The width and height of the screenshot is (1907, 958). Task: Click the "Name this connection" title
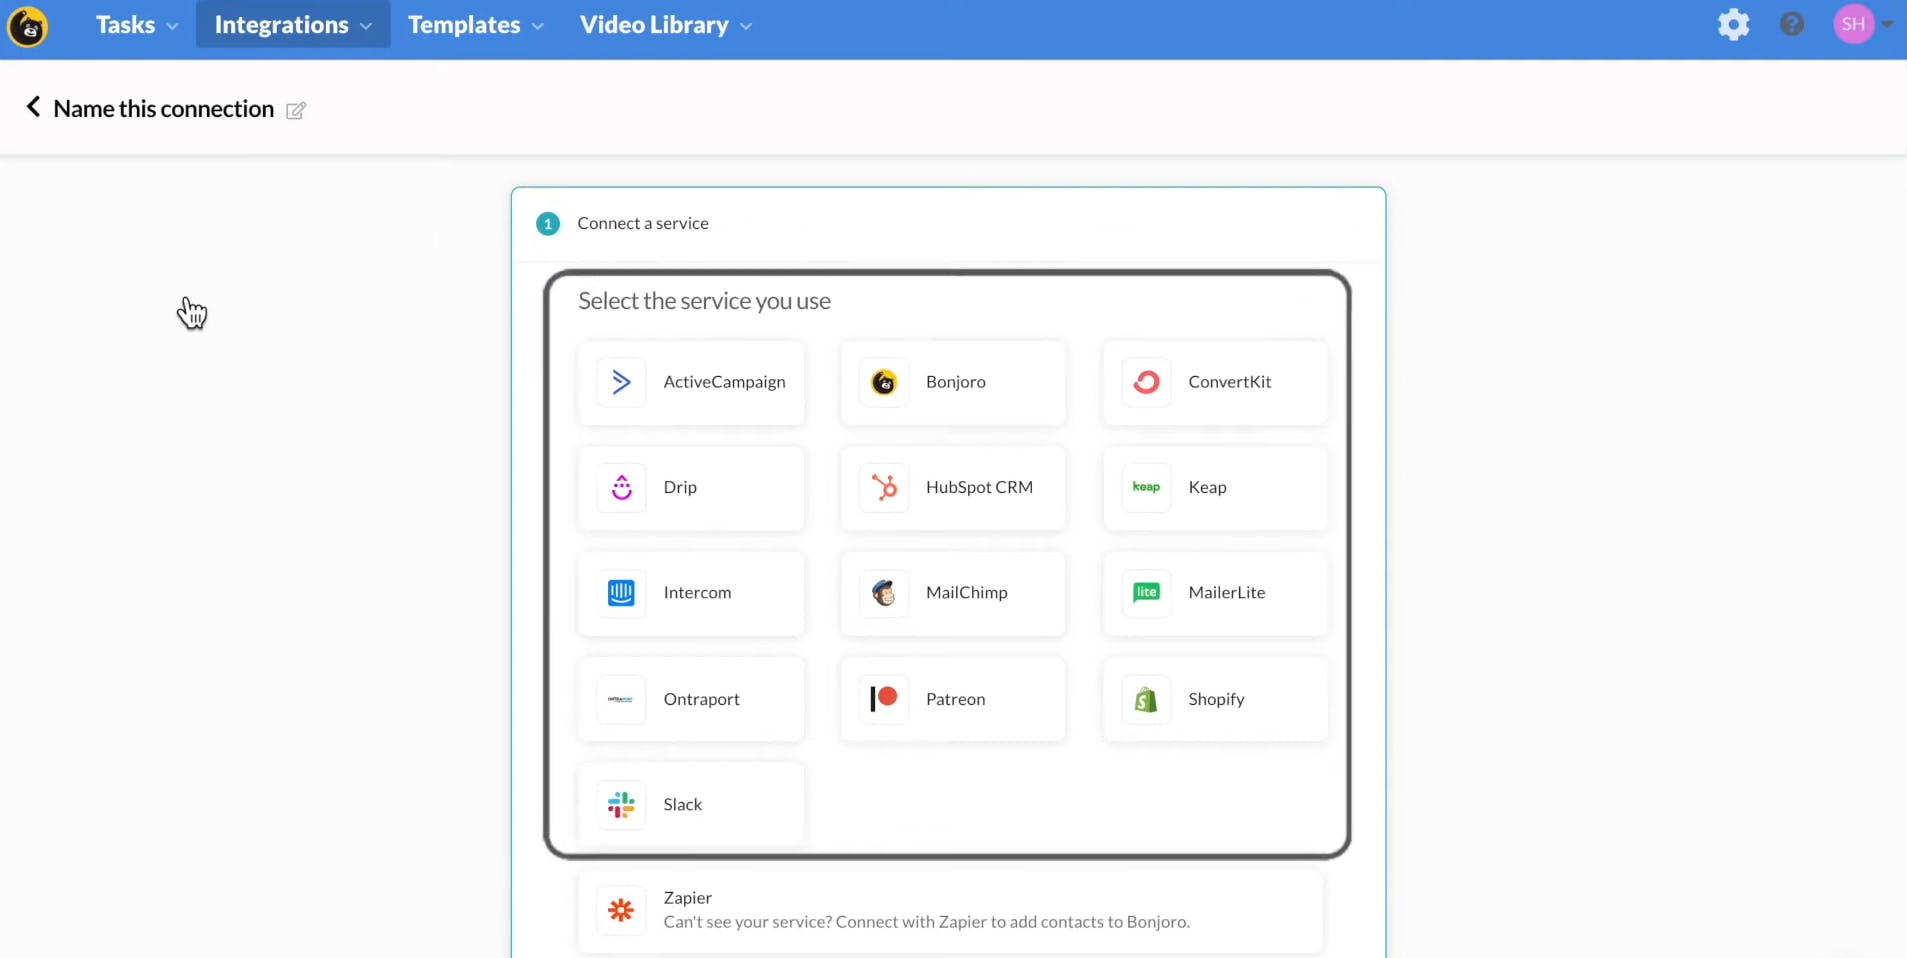[x=164, y=109]
